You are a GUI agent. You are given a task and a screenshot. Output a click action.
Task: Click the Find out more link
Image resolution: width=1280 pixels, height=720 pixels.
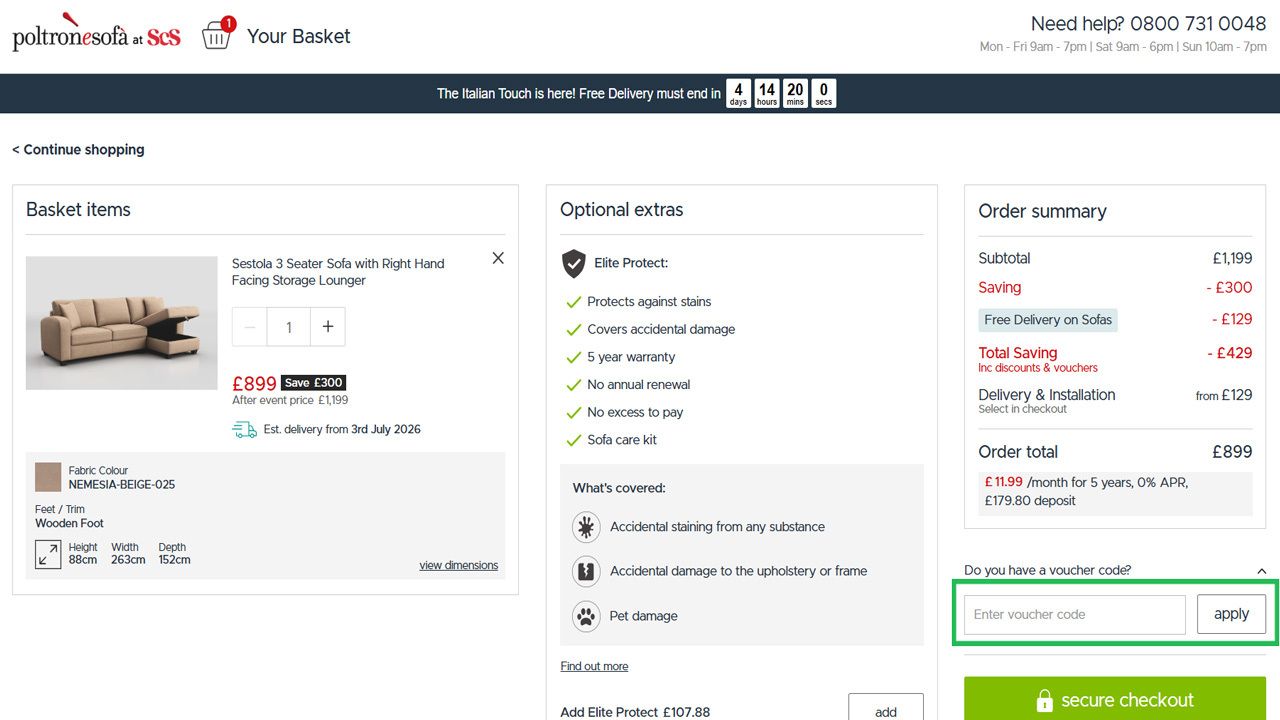[x=593, y=665]
